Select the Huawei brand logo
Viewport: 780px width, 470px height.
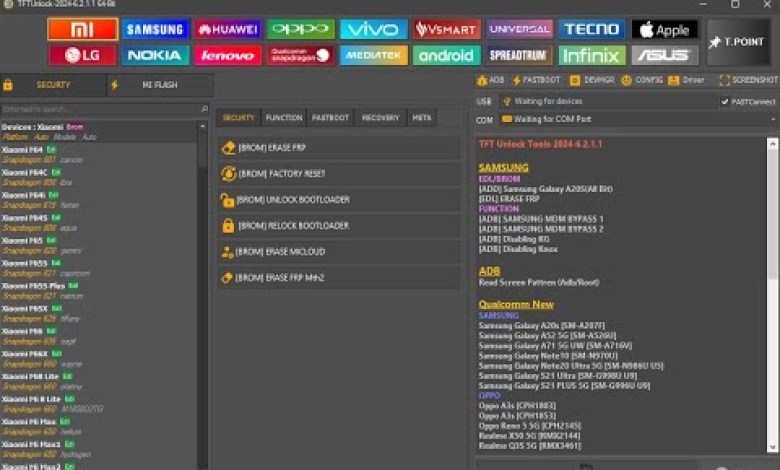[x=227, y=29]
